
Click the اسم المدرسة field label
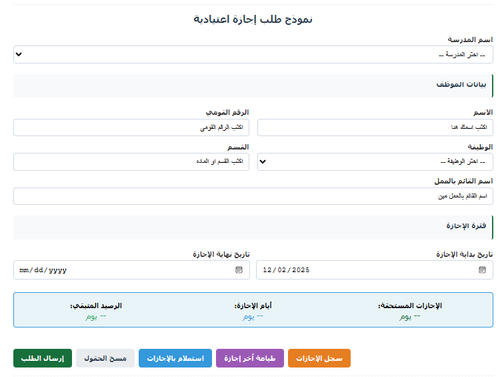point(470,40)
